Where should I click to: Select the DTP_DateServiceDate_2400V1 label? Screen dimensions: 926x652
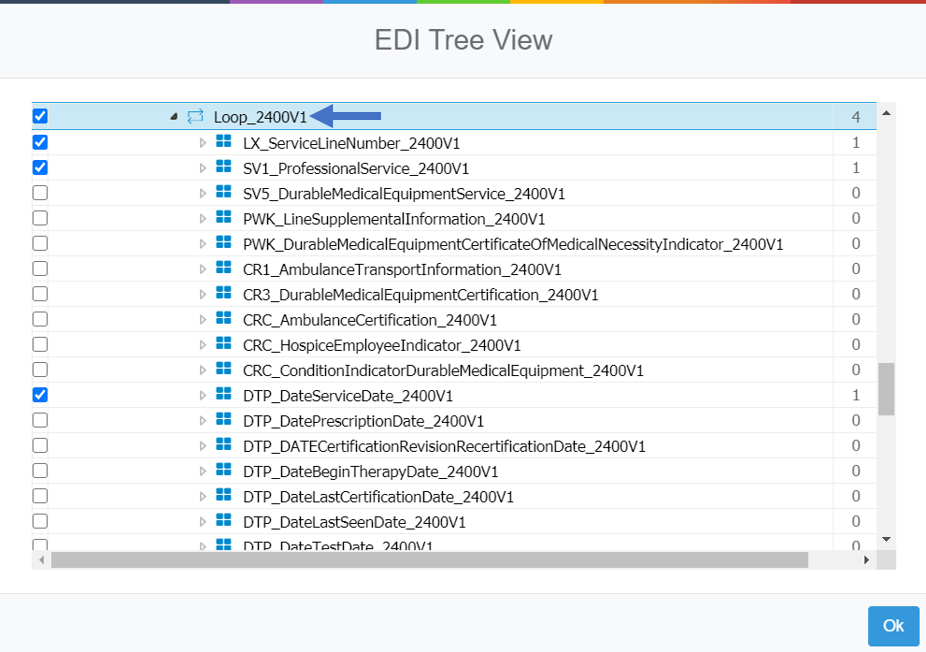coord(348,396)
